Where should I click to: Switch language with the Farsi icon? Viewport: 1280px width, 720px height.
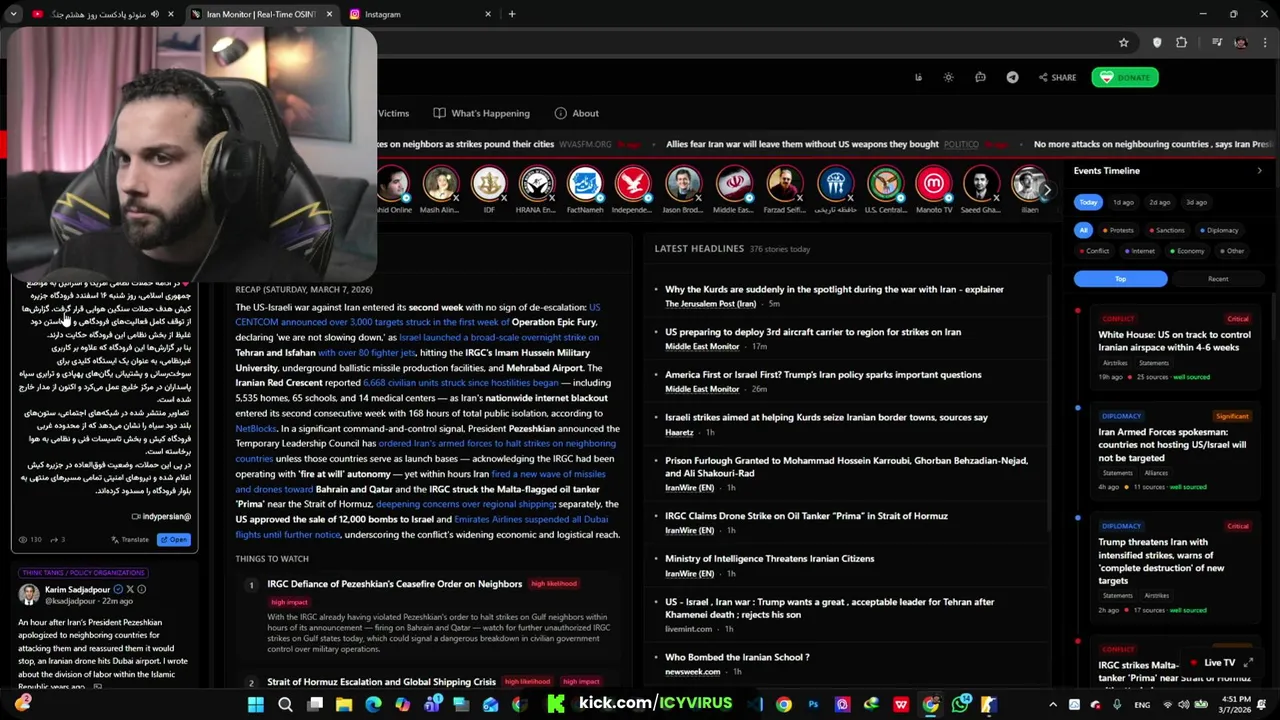click(918, 77)
